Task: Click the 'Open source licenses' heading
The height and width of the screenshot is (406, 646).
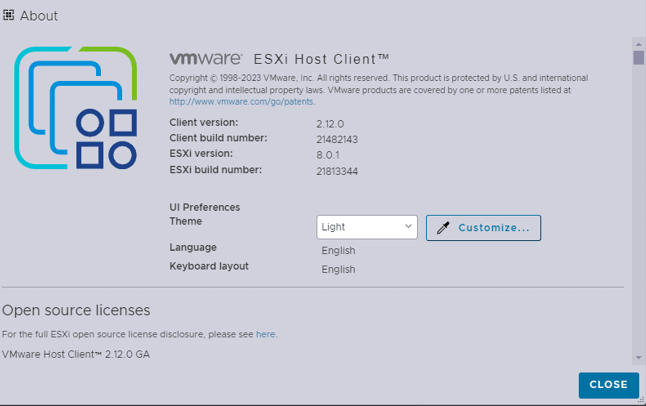Action: tap(76, 310)
